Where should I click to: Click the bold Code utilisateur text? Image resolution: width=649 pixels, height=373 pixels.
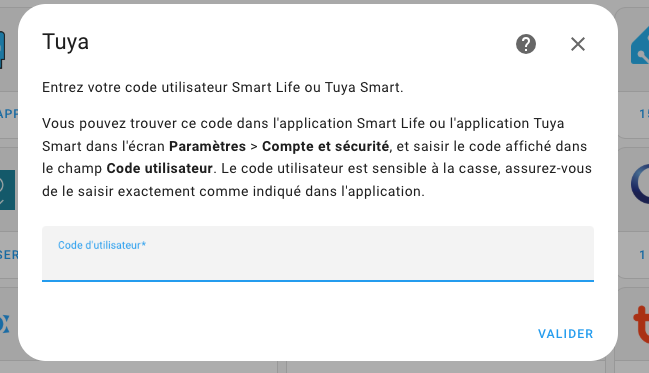160,168
